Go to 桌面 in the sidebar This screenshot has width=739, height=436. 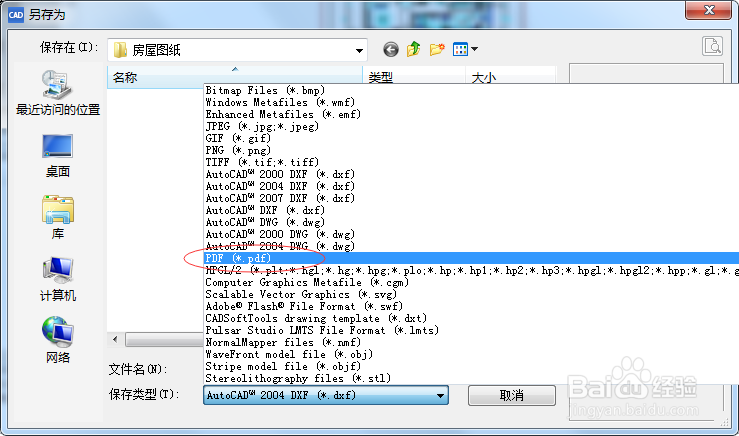[x=57, y=156]
